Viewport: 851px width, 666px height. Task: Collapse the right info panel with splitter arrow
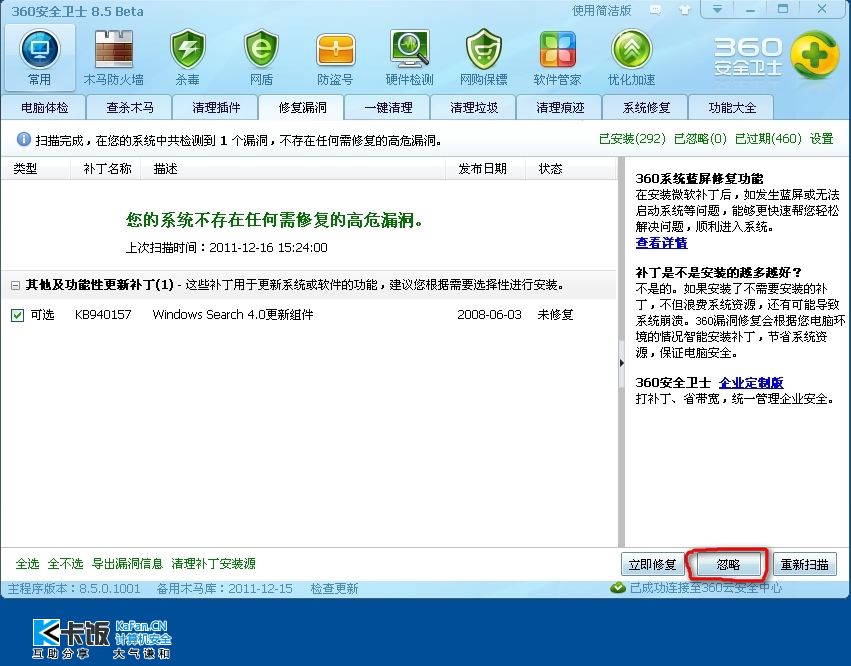621,351
